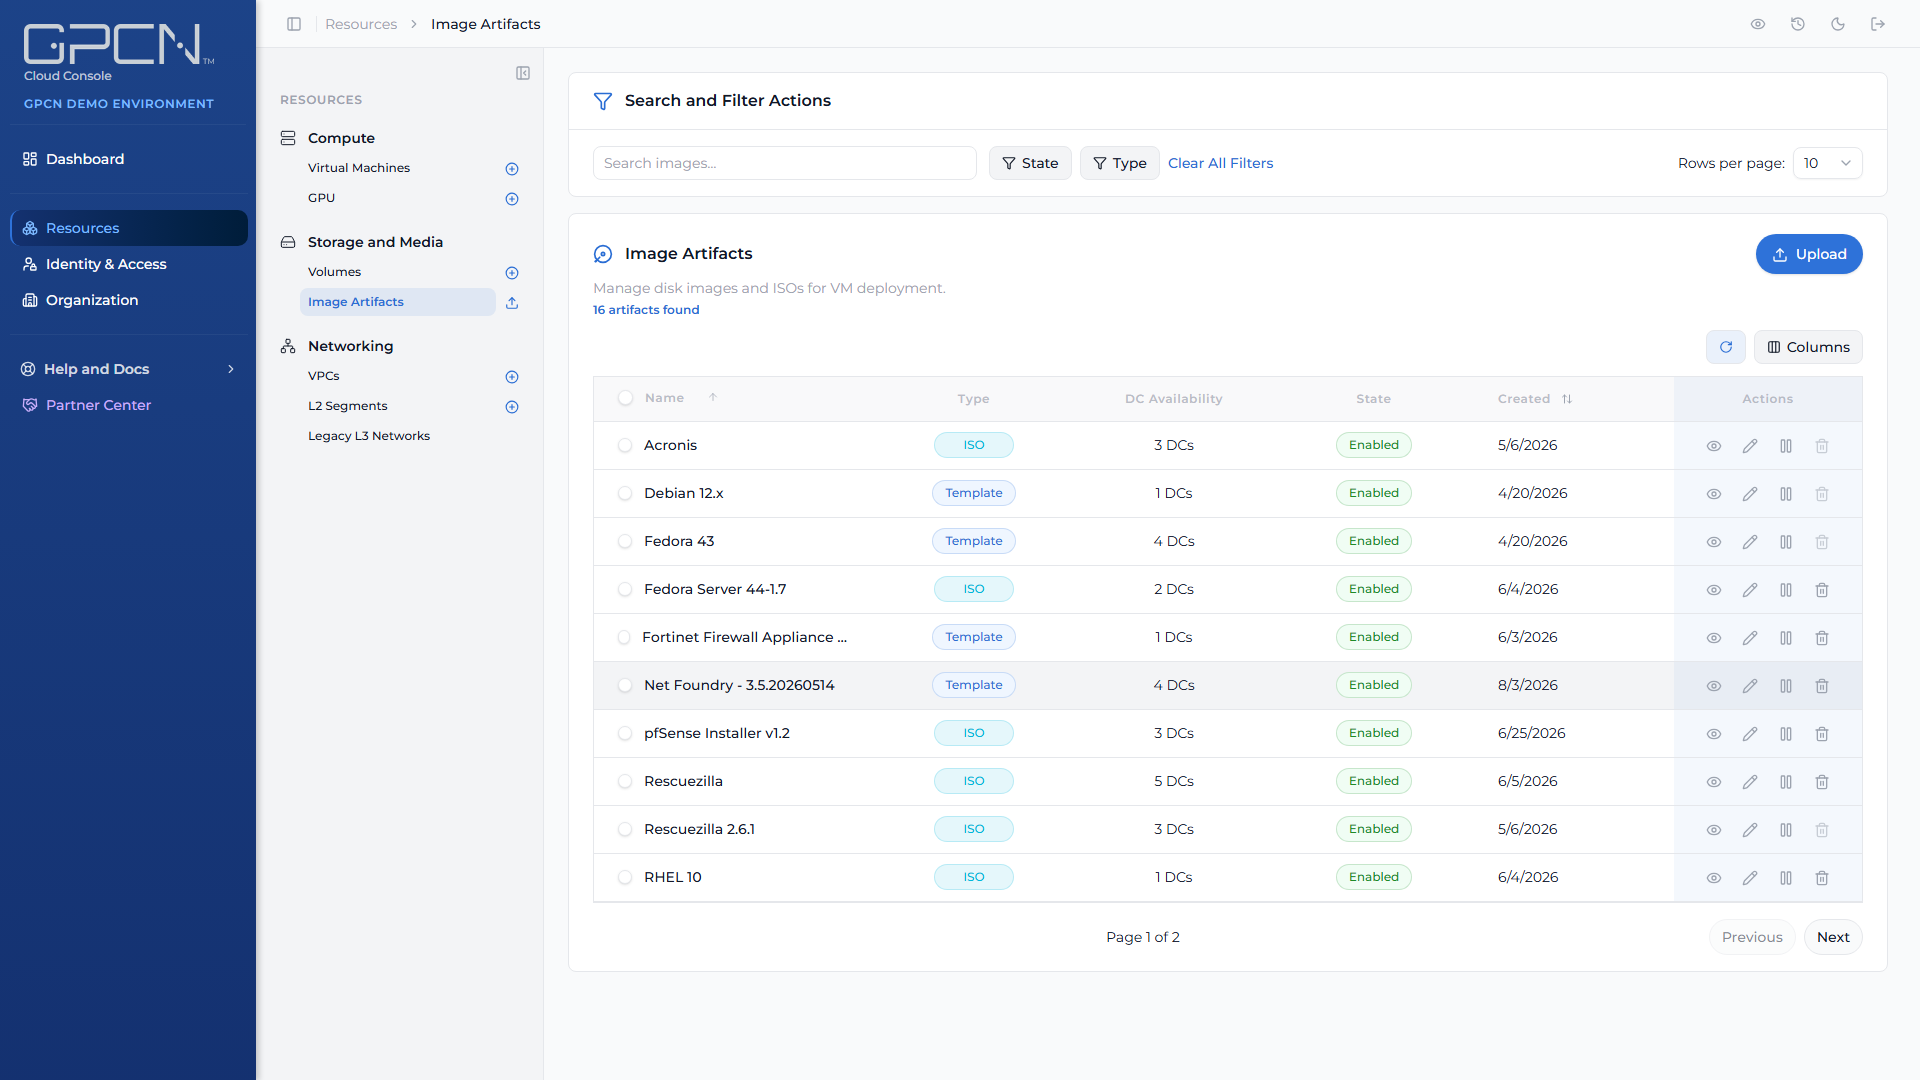This screenshot has width=1920, height=1080.
Task: Click the Resources breadcrumb link
Action: coord(361,24)
